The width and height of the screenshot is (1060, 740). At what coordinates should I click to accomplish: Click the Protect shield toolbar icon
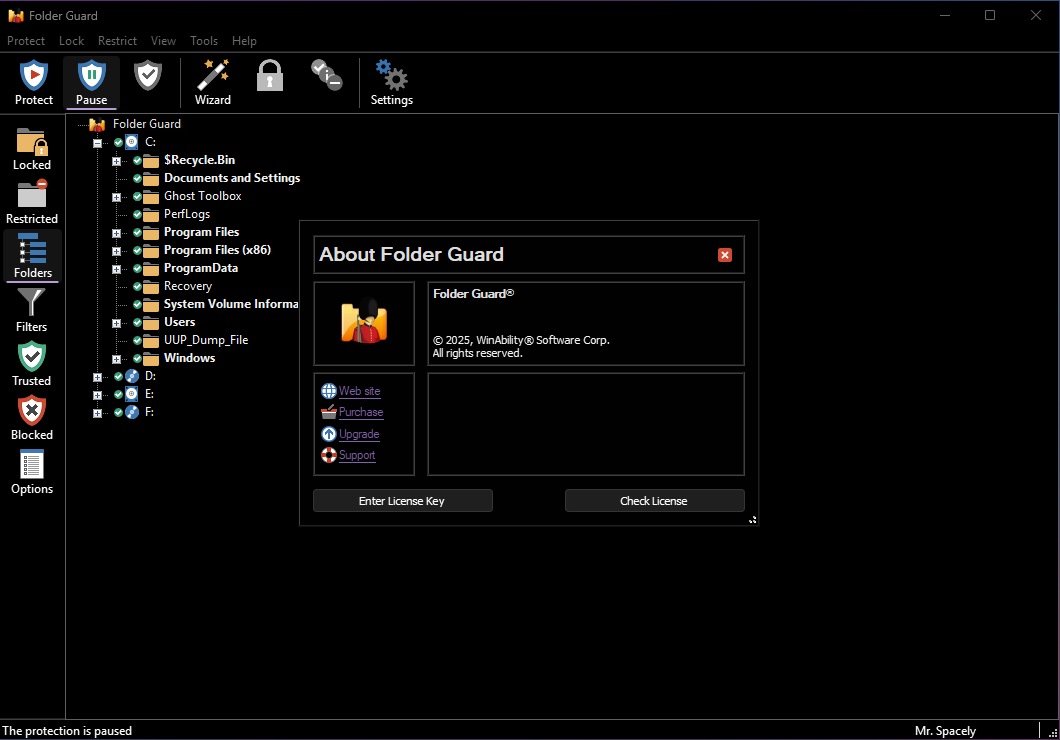[x=34, y=75]
